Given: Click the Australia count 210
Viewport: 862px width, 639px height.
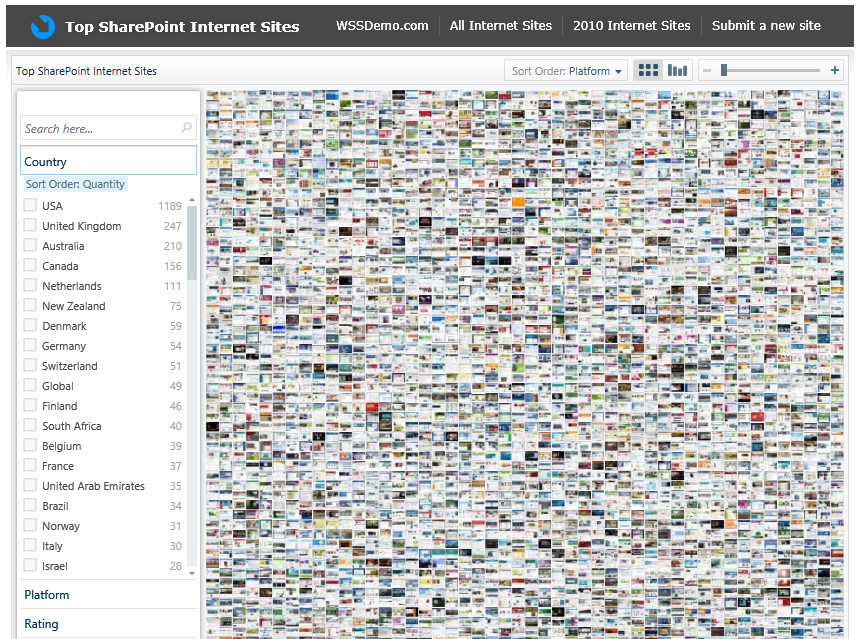Looking at the screenshot, I should [173, 246].
